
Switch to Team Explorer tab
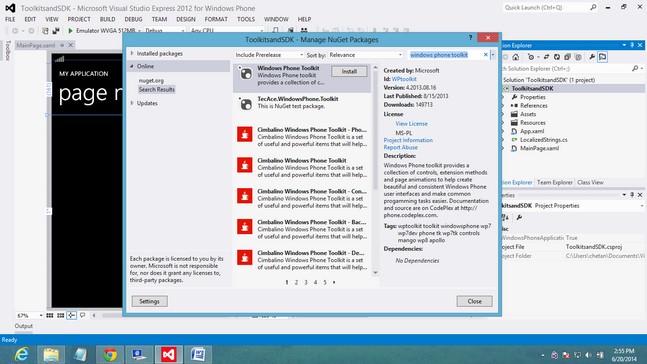(x=555, y=182)
